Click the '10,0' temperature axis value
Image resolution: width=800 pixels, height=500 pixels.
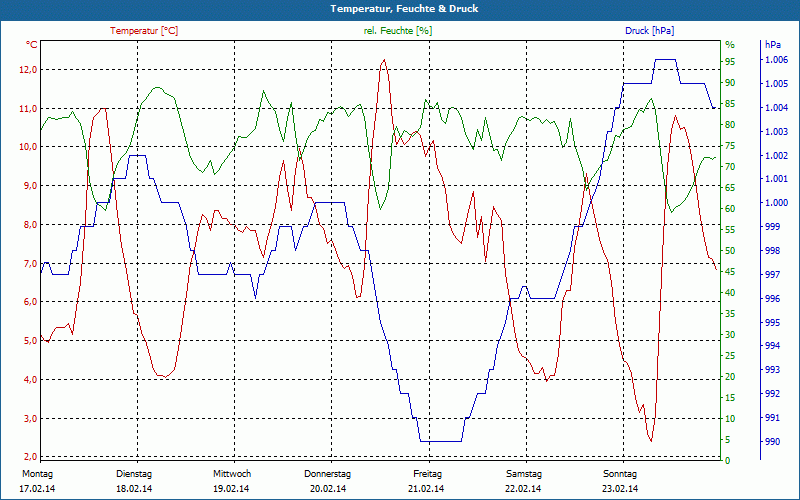point(28,147)
